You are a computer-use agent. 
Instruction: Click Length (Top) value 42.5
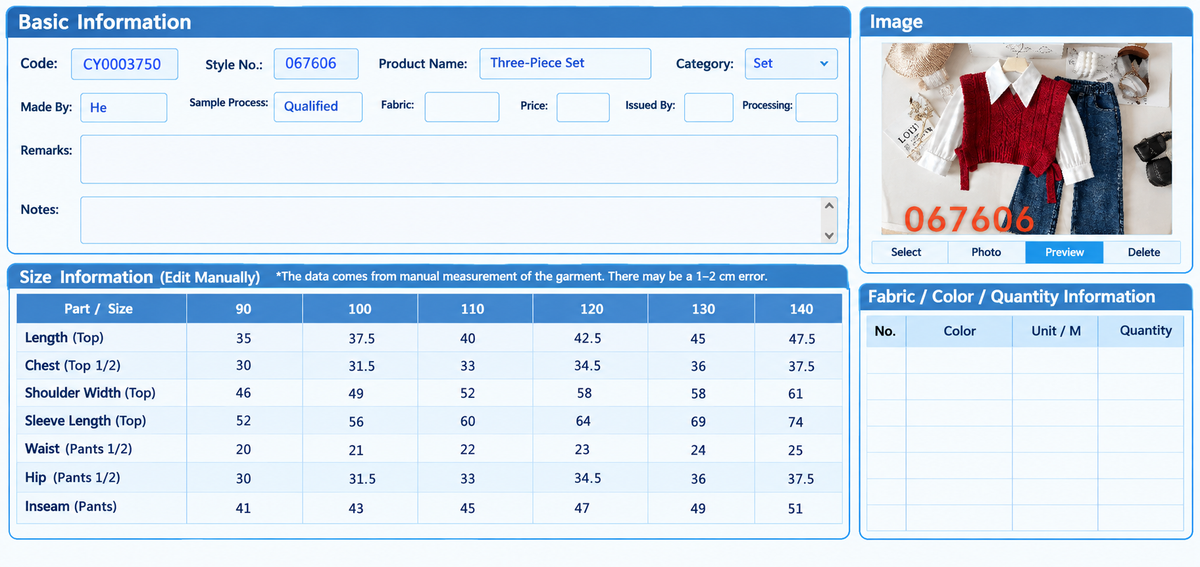coord(588,338)
